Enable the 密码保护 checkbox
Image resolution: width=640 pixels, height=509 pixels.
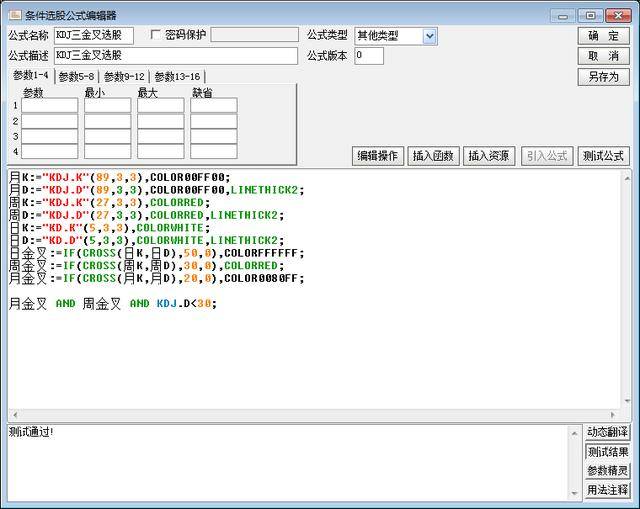tap(156, 35)
